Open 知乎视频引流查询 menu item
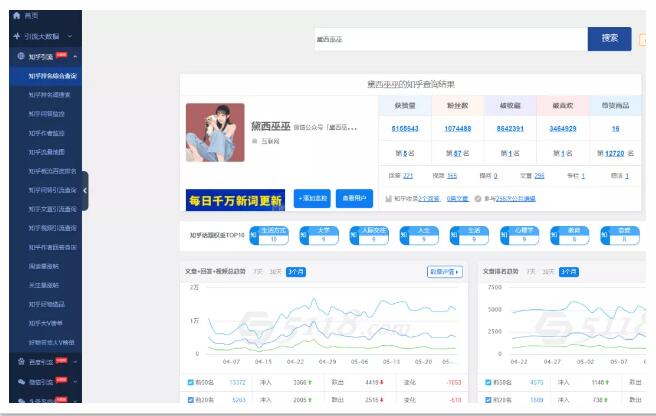The image size is (656, 416). 53,228
